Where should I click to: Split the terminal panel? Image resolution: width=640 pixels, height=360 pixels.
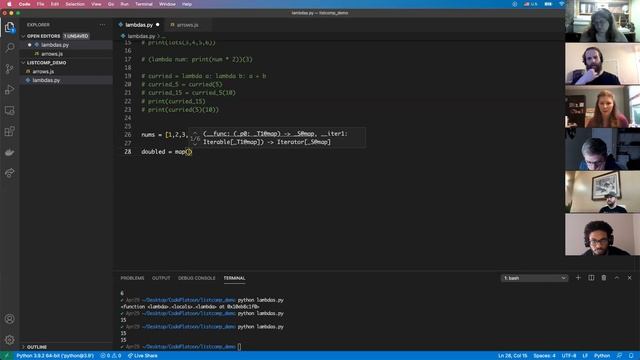pyautogui.click(x=591, y=278)
